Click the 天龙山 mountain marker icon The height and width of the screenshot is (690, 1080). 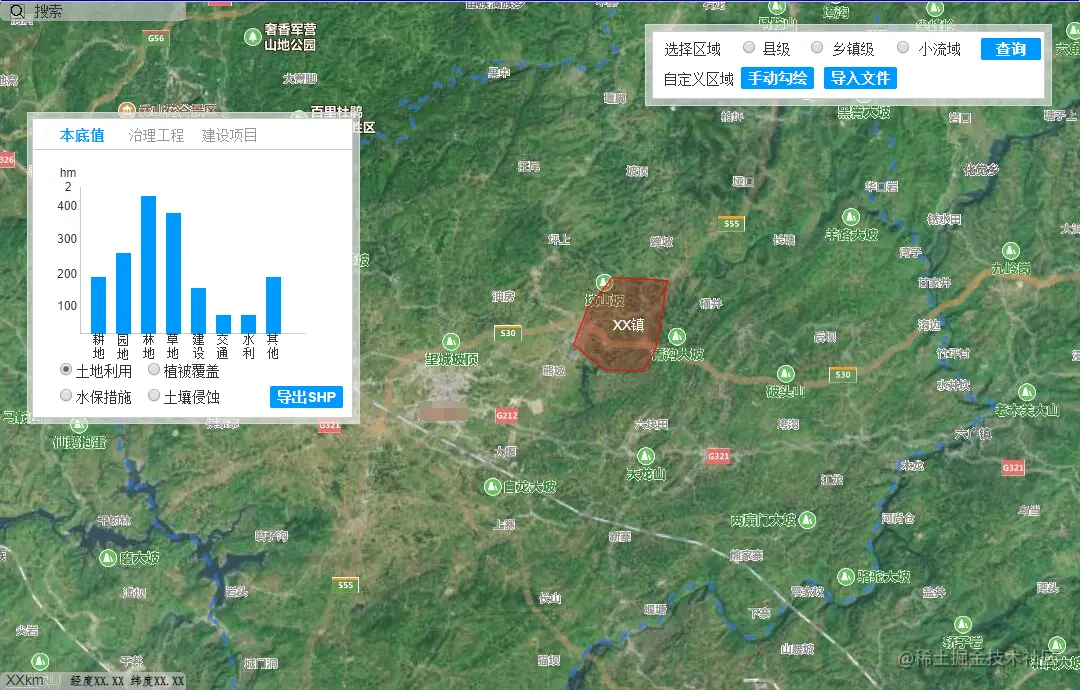pos(645,456)
